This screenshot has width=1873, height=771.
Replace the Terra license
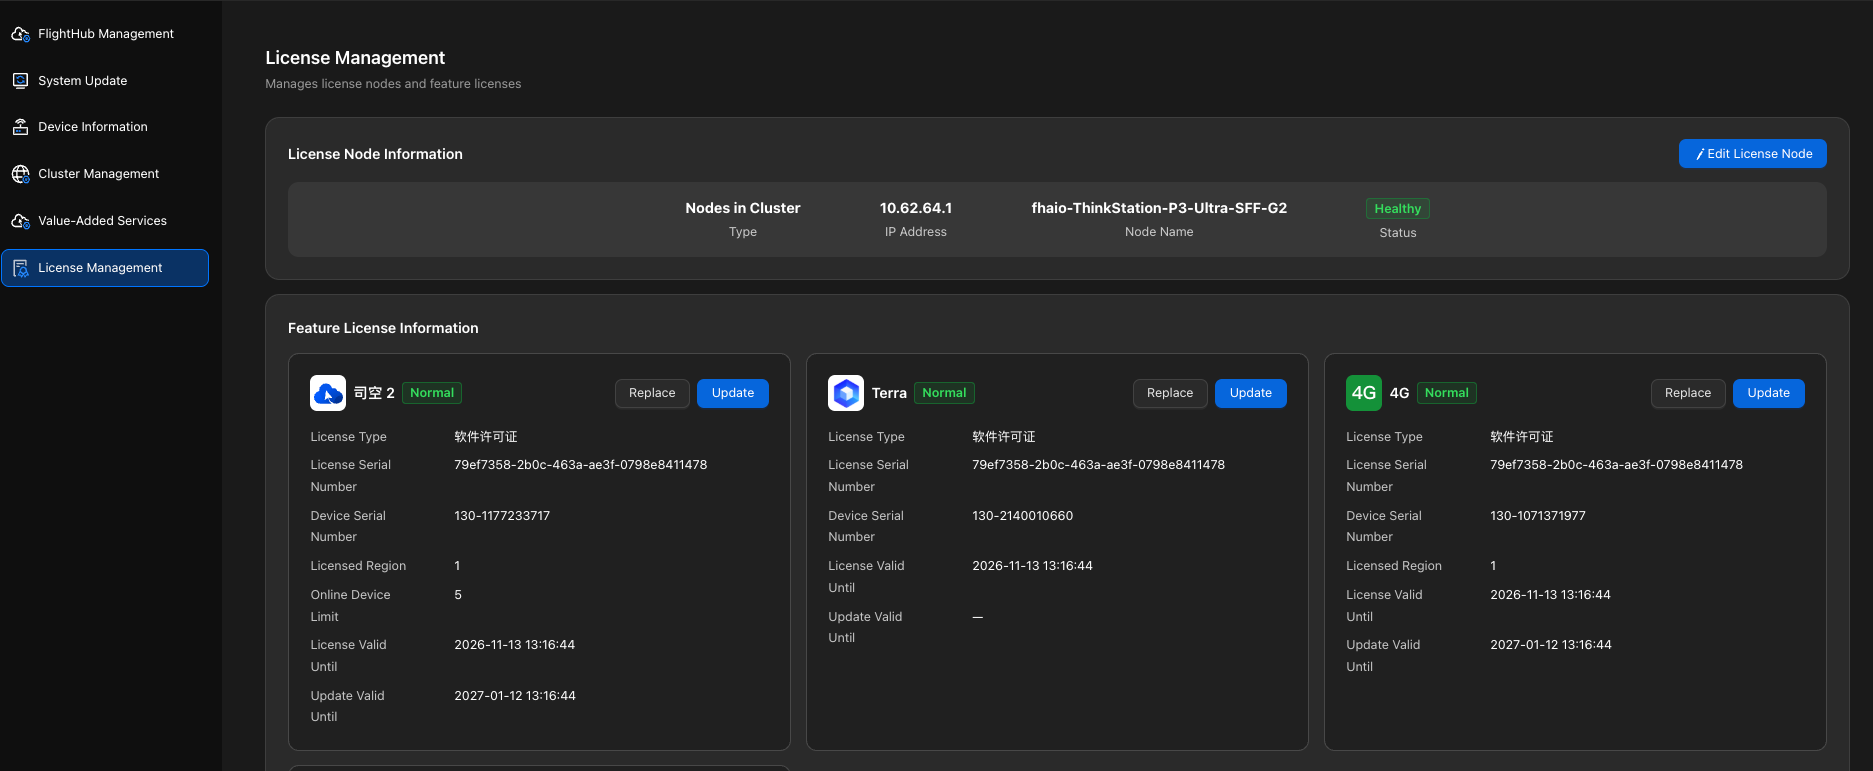[x=1170, y=393]
